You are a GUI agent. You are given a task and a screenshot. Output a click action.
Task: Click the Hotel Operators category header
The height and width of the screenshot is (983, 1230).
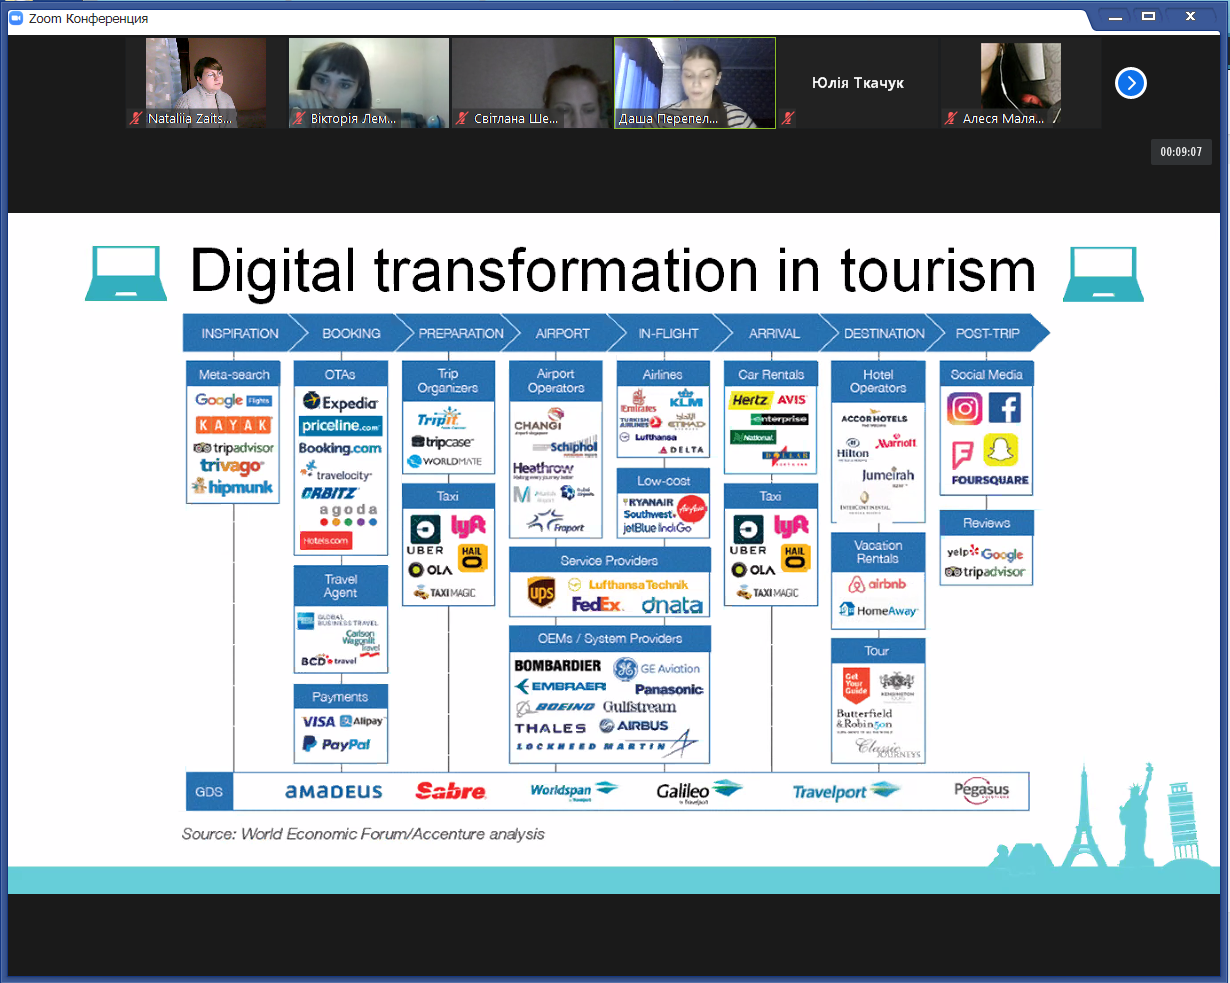tap(878, 381)
